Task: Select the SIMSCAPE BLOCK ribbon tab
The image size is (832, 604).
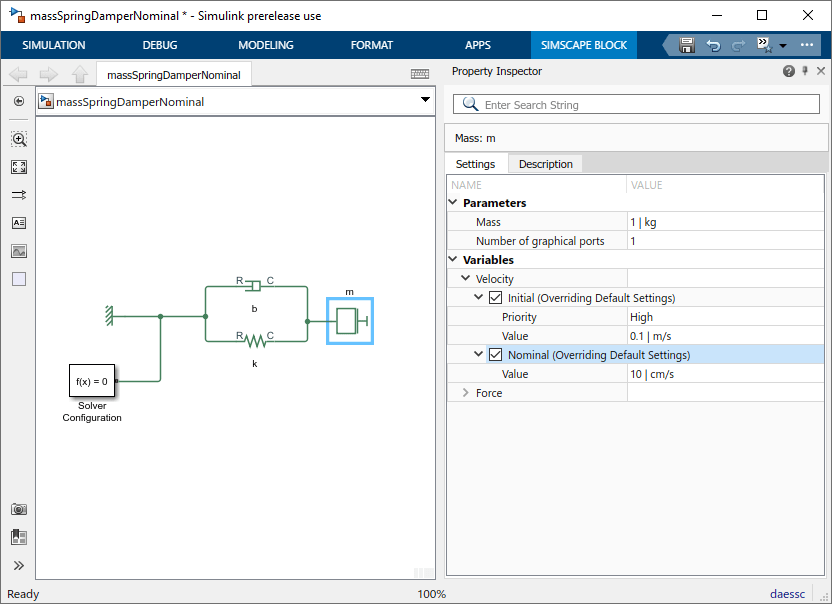Action: [x=584, y=45]
